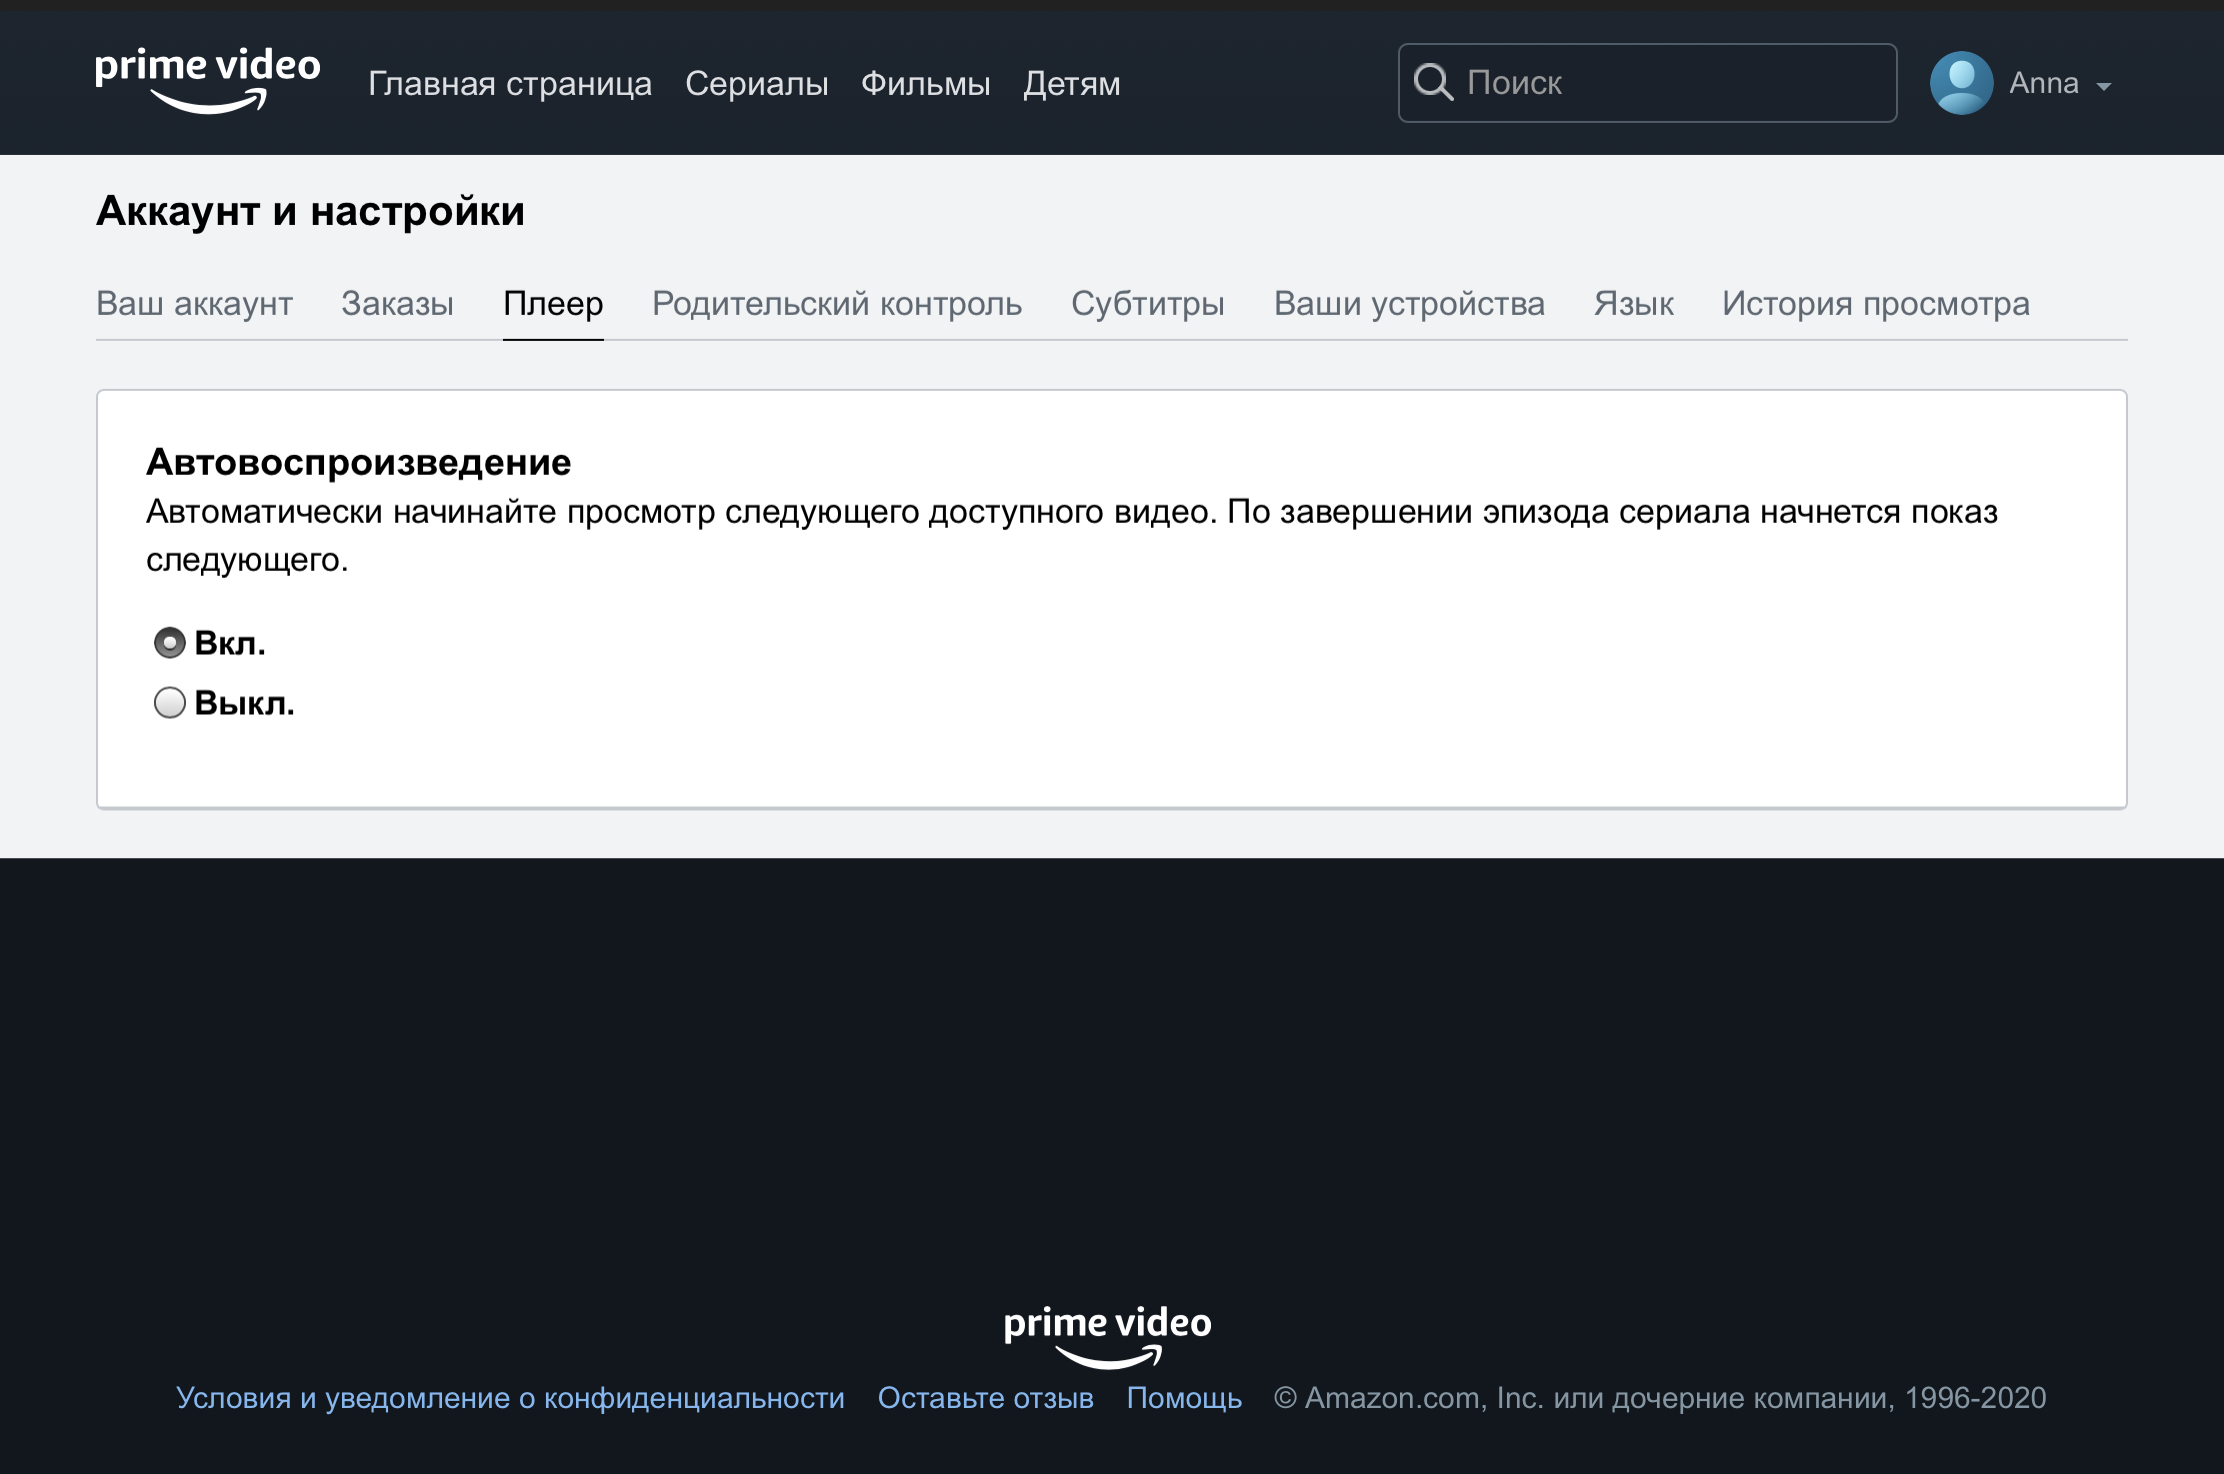Image resolution: width=2224 pixels, height=1474 pixels.
Task: Switch to the Заказы tab
Action: [x=397, y=303]
